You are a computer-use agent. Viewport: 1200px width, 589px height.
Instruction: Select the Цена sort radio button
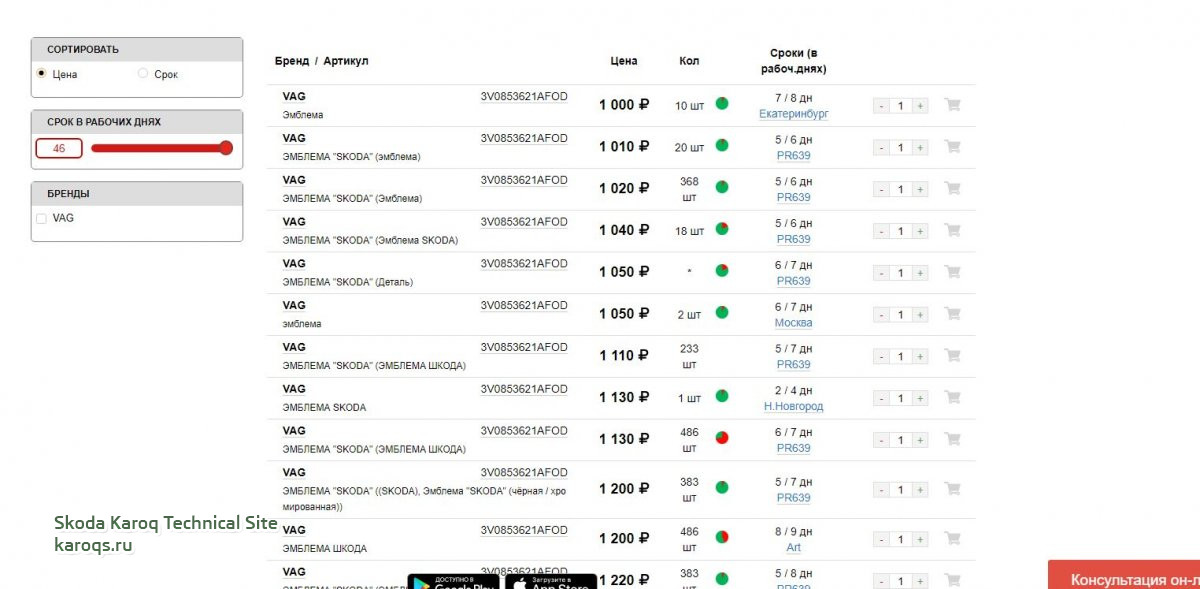tap(41, 73)
